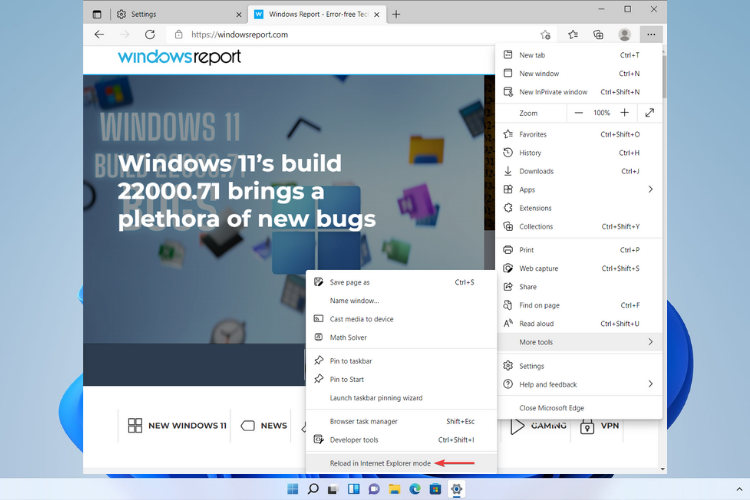Start Web capture from the menu

[579, 268]
